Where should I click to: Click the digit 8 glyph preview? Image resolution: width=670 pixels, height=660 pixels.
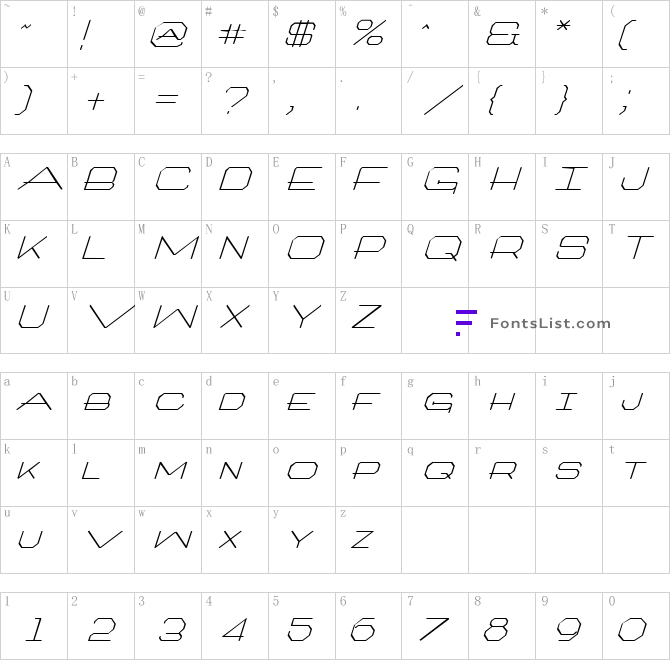point(496,629)
